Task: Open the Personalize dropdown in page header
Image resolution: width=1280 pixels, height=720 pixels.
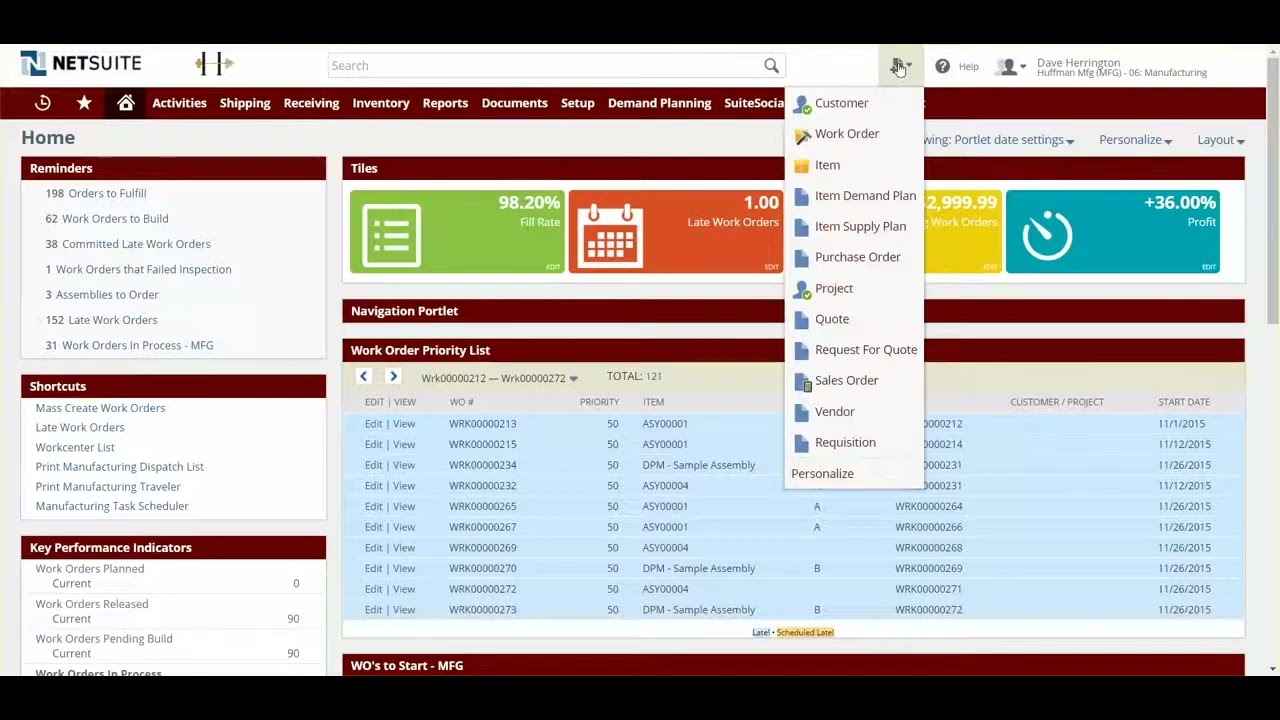Action: click(1135, 140)
